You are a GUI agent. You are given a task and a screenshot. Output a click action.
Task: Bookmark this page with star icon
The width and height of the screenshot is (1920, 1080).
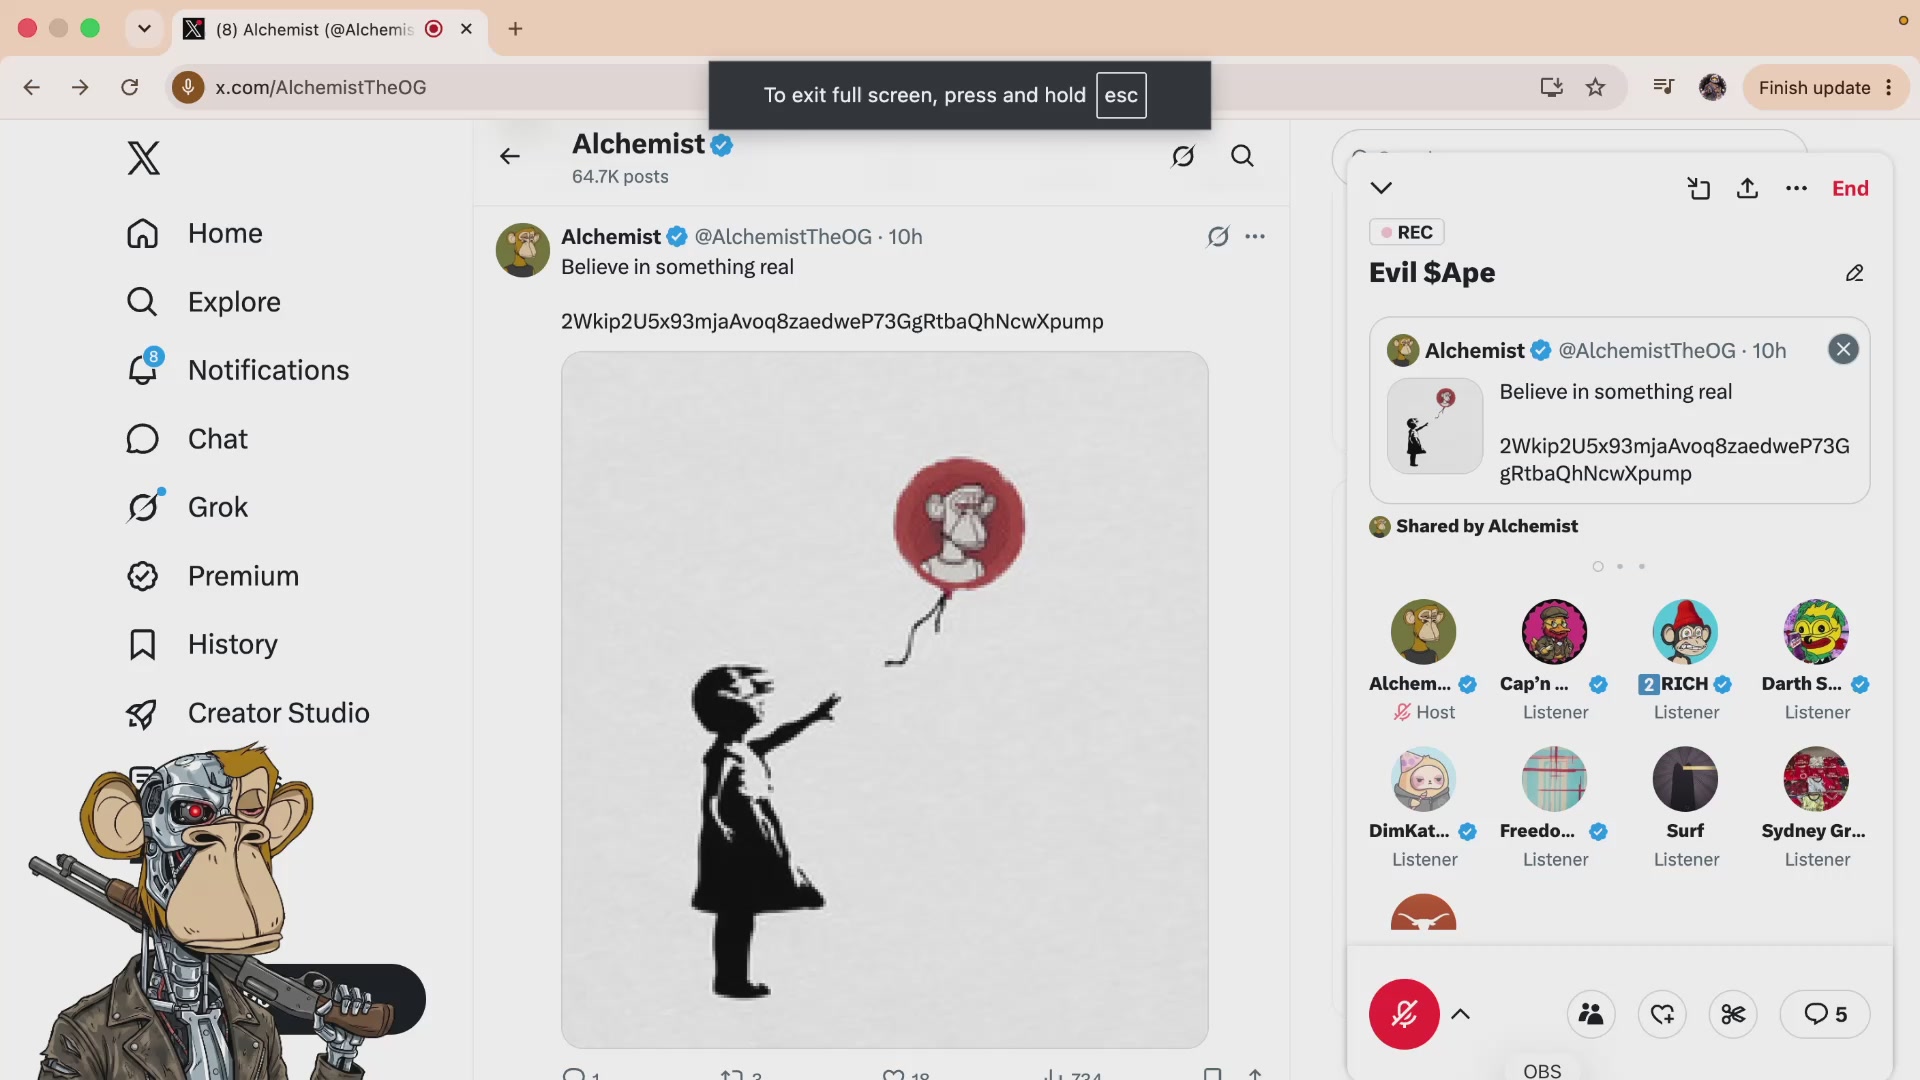1595,88
